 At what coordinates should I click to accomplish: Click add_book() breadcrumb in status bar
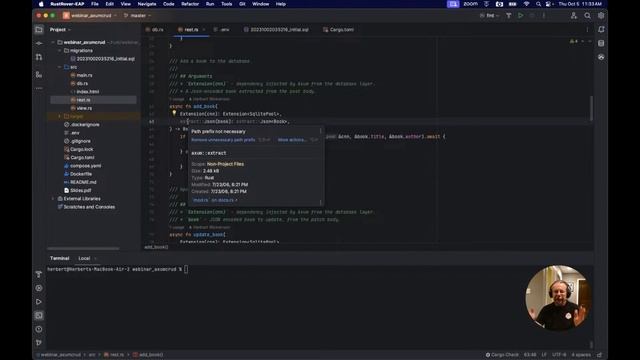click(x=148, y=355)
